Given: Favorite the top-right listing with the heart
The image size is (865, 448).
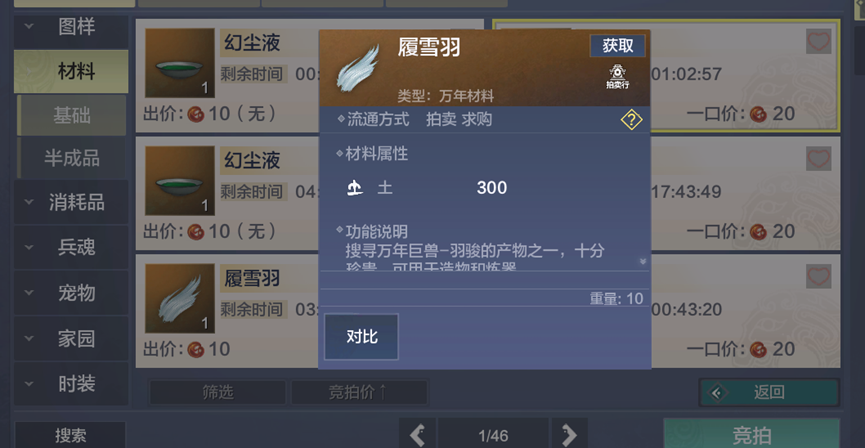Looking at the screenshot, I should 818,41.
